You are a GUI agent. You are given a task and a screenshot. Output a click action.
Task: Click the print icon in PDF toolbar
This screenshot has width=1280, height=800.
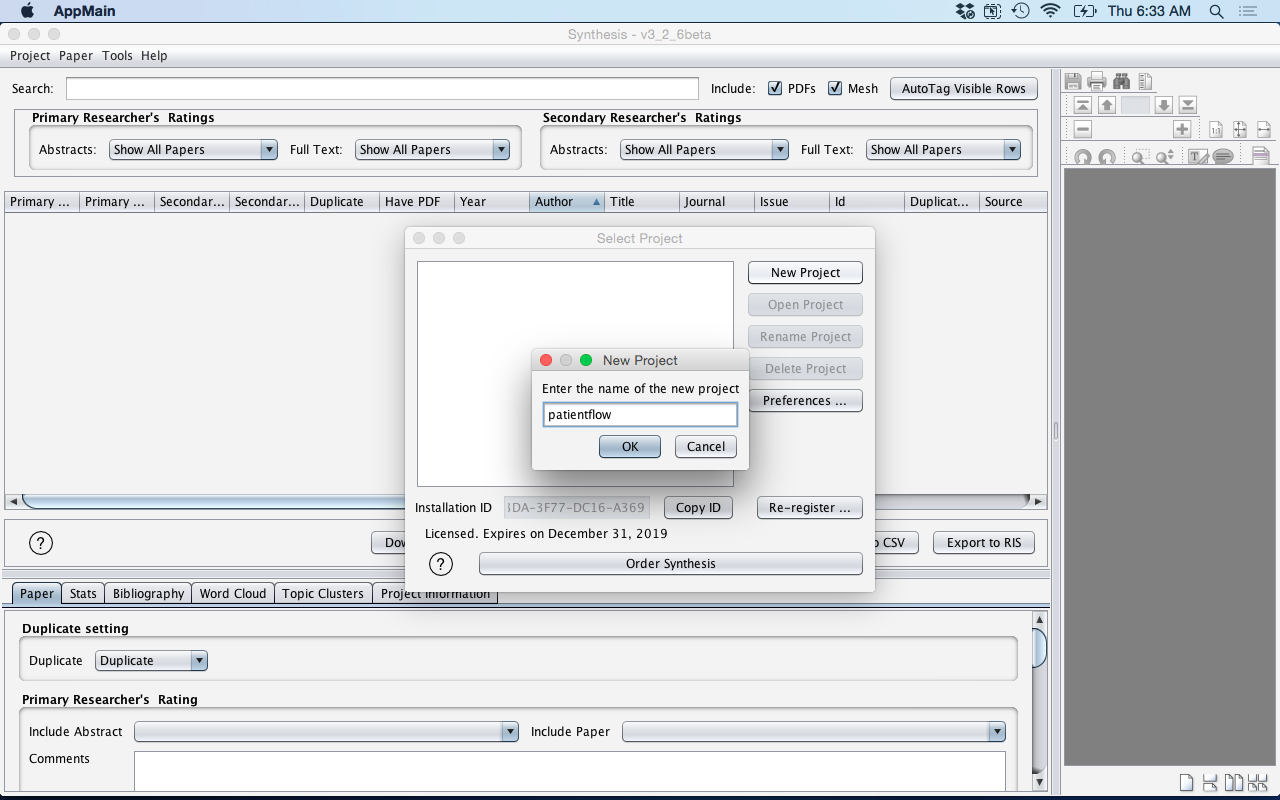pyautogui.click(x=1097, y=81)
